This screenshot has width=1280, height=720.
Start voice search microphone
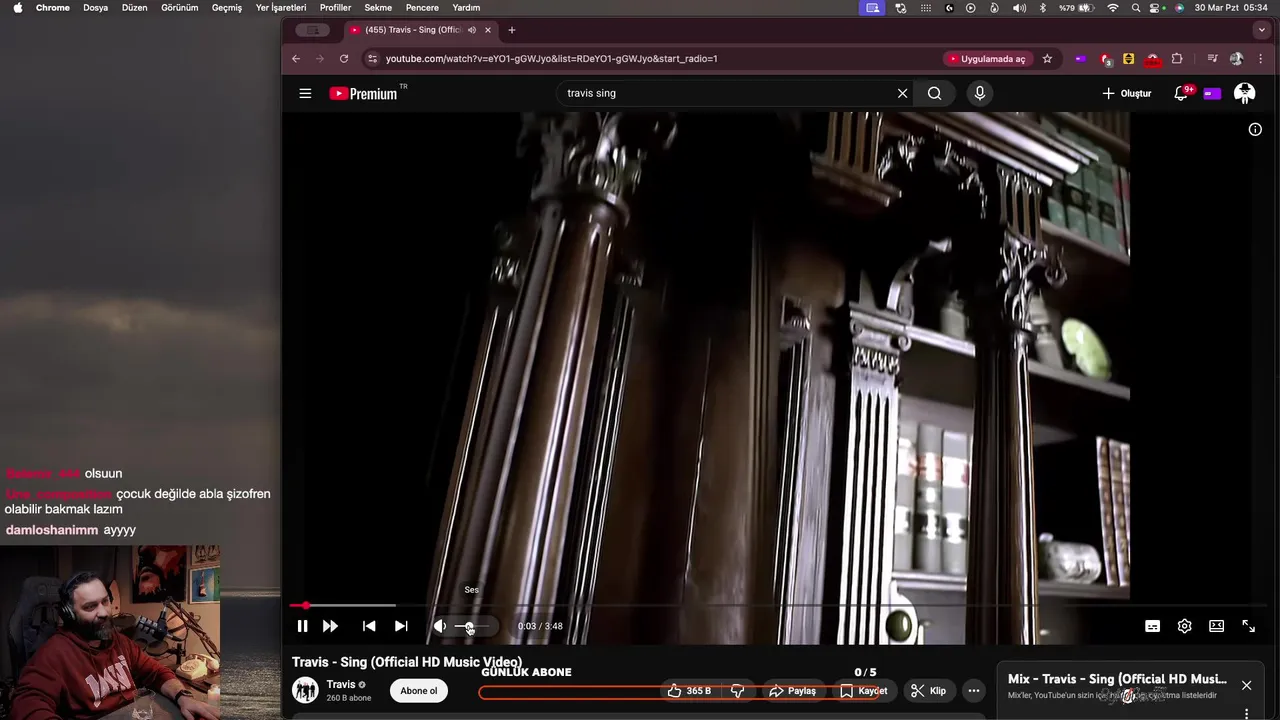coord(979,93)
